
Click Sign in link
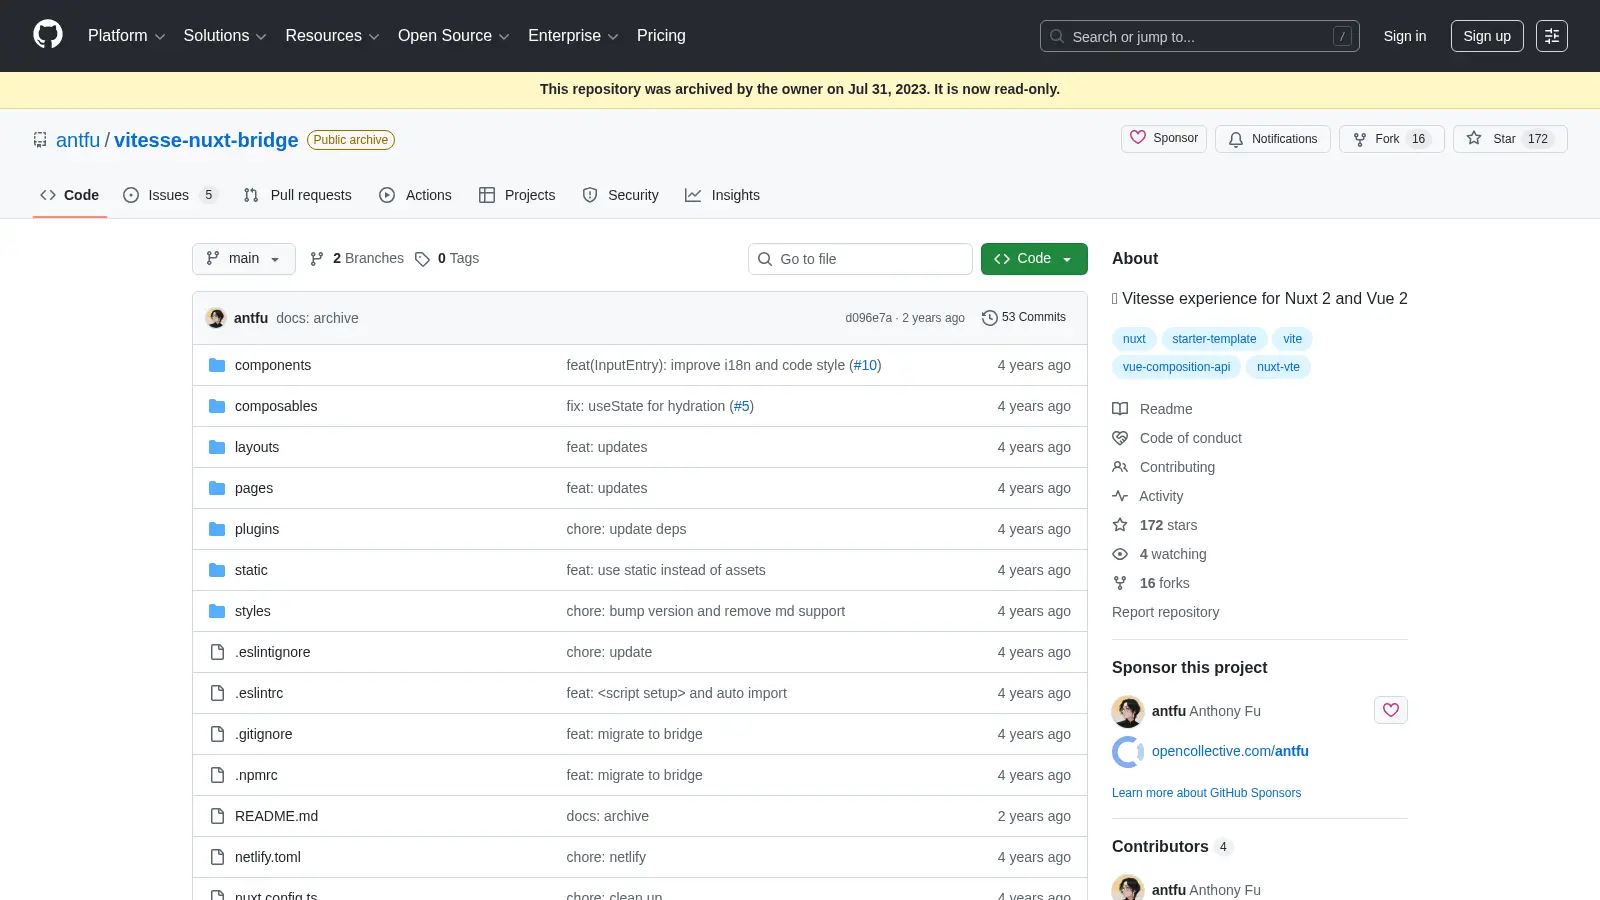pyautogui.click(x=1405, y=36)
